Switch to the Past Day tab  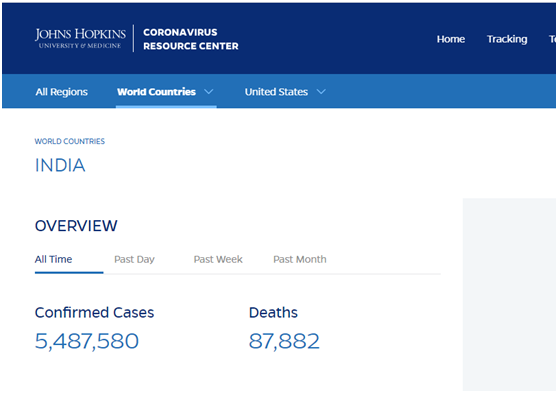point(135,259)
